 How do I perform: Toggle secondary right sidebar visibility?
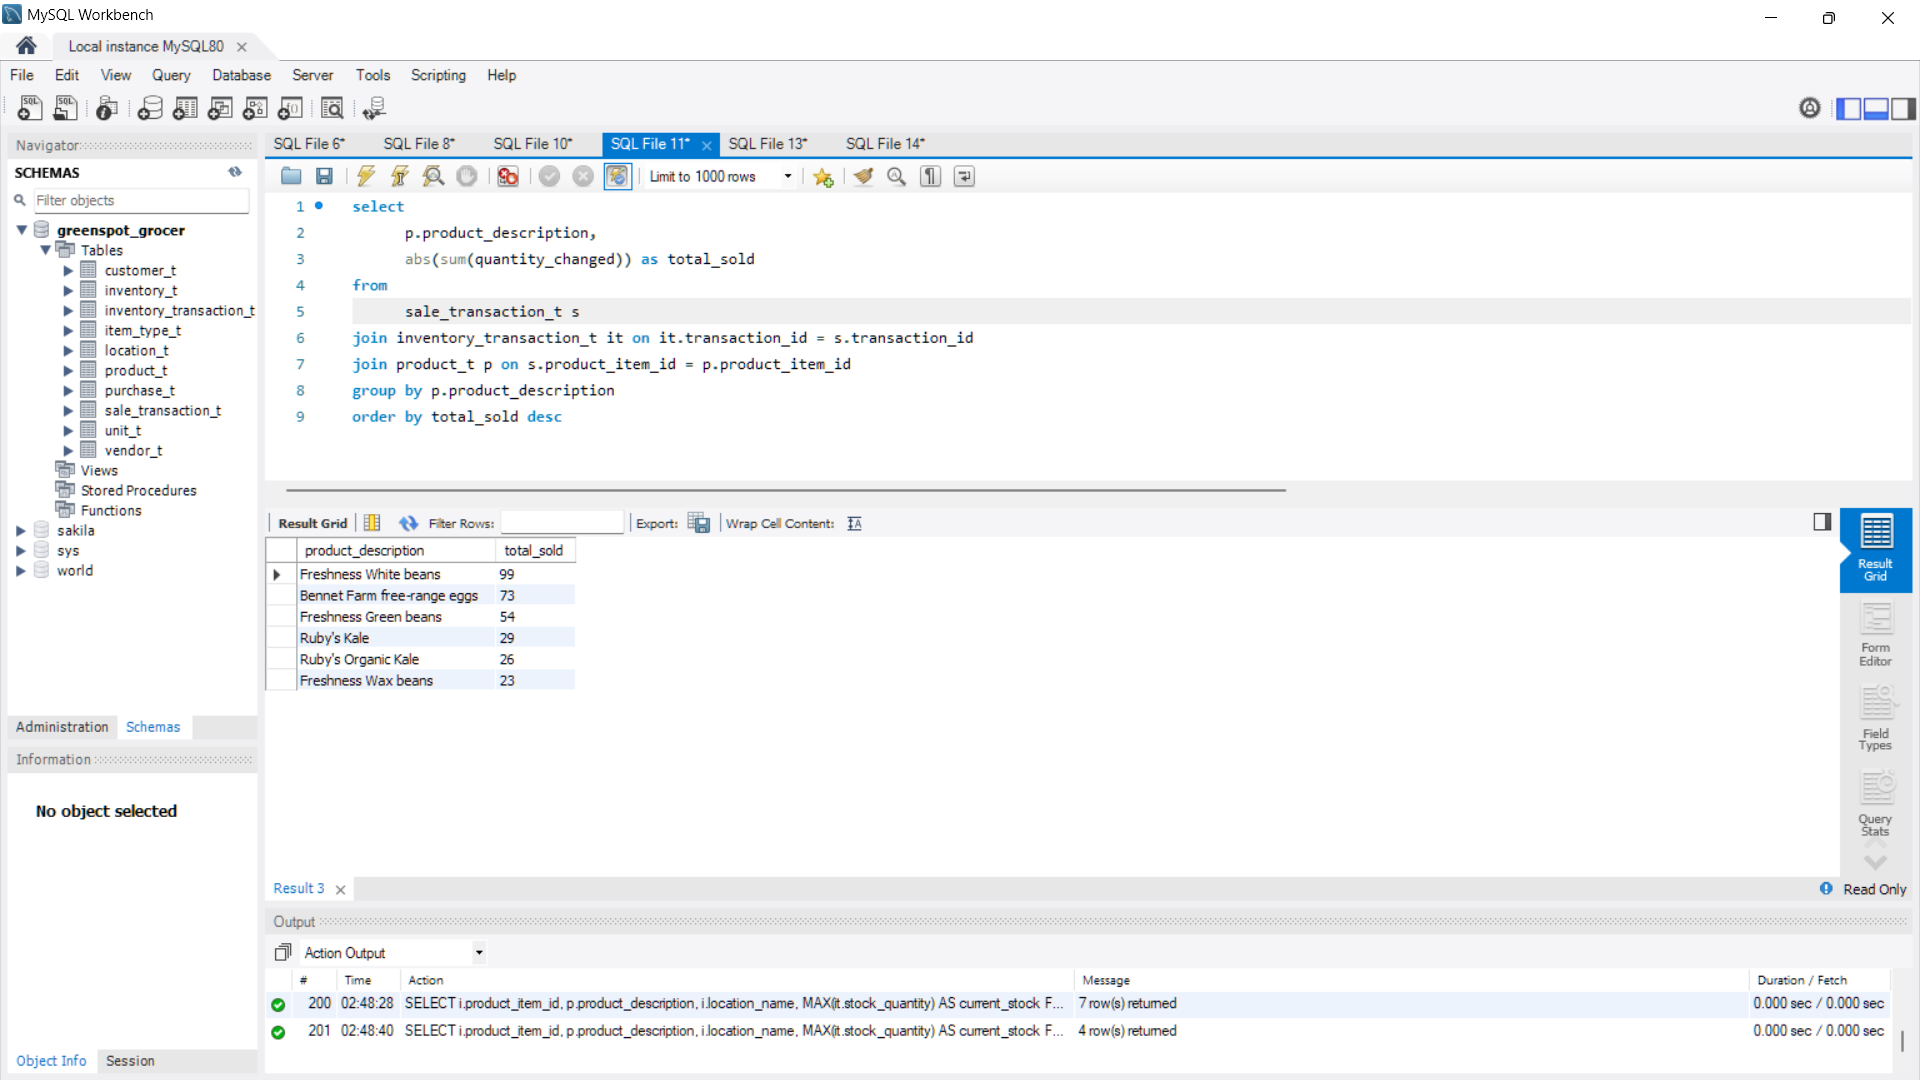pos(1903,108)
